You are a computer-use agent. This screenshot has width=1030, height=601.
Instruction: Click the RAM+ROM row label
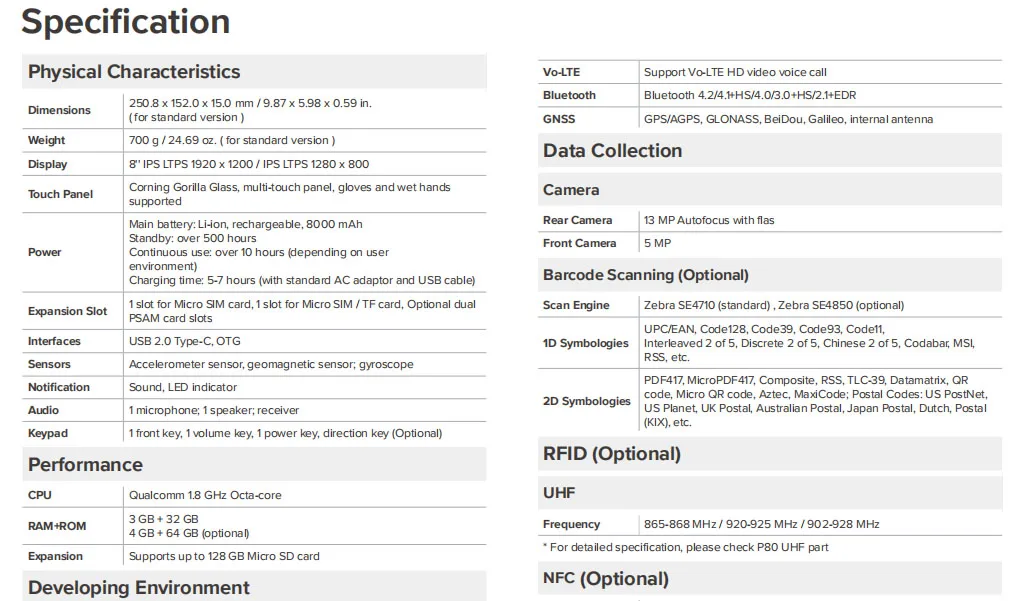(x=57, y=526)
